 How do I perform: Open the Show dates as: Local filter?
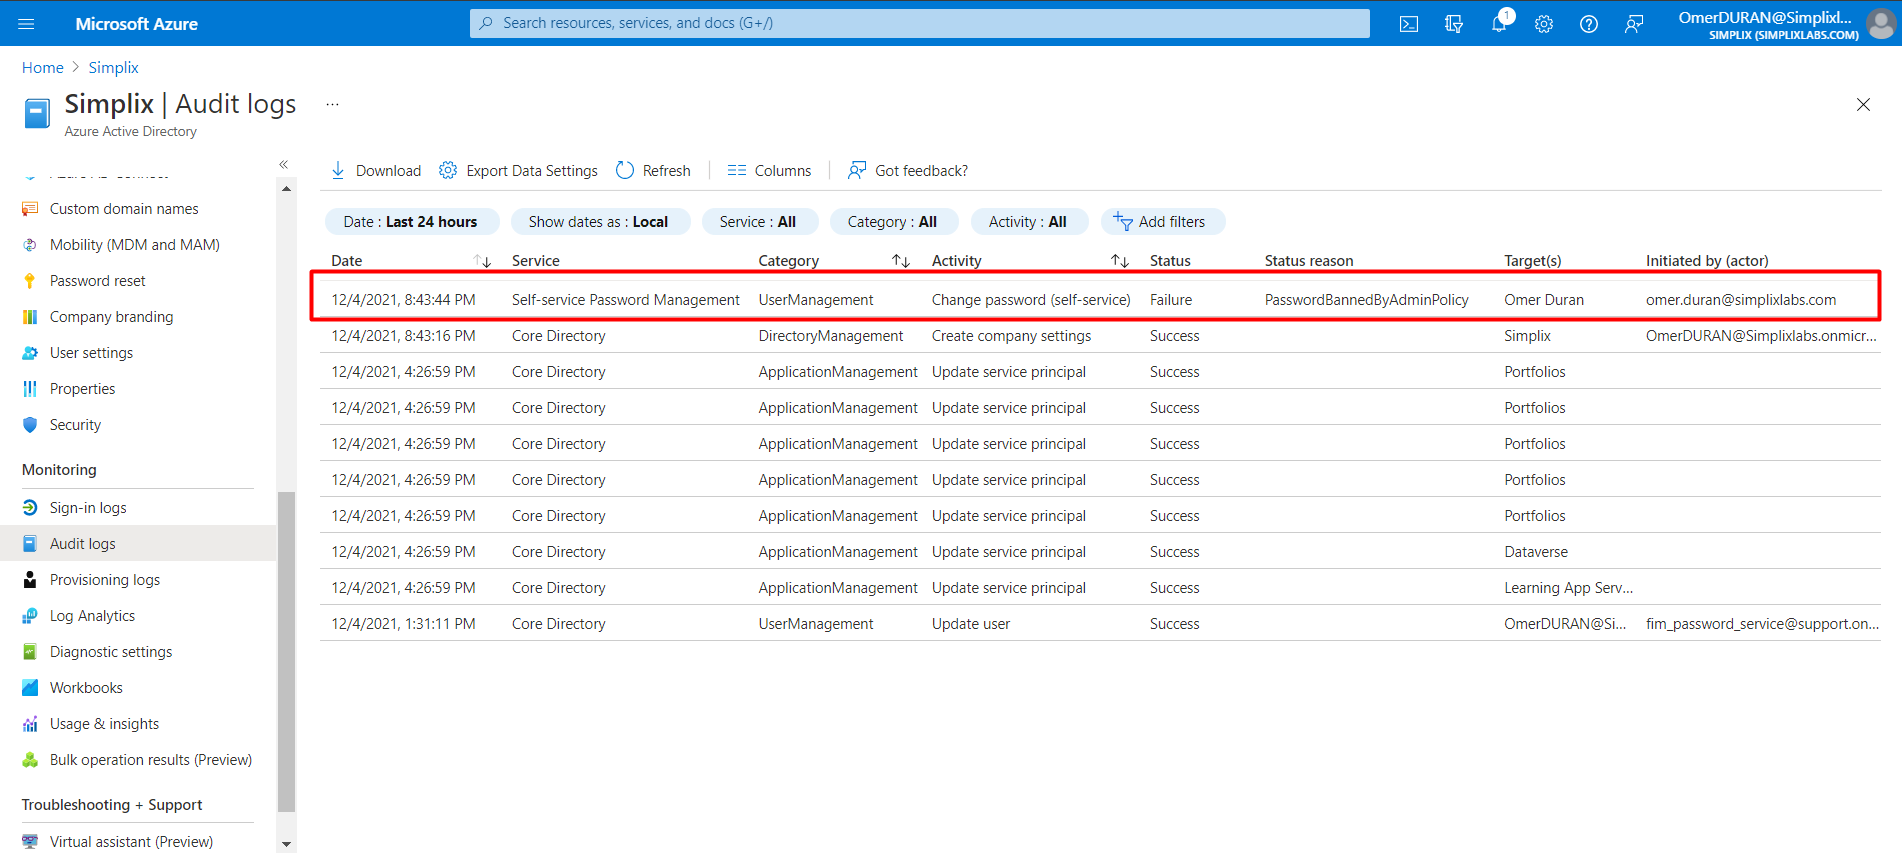(599, 222)
